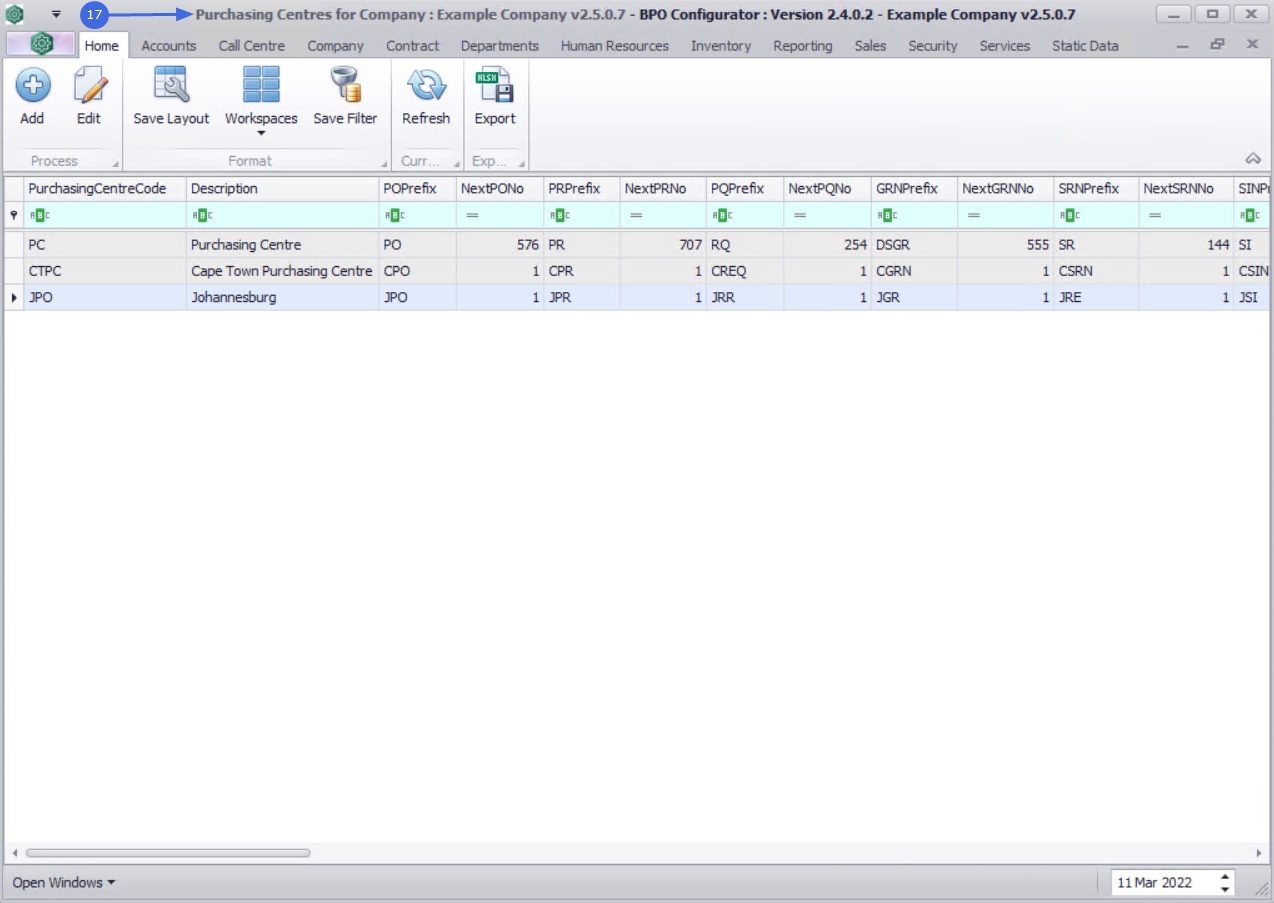Image resolution: width=1274 pixels, height=903 pixels.
Task: Open the Static Data tab
Action: (x=1085, y=45)
